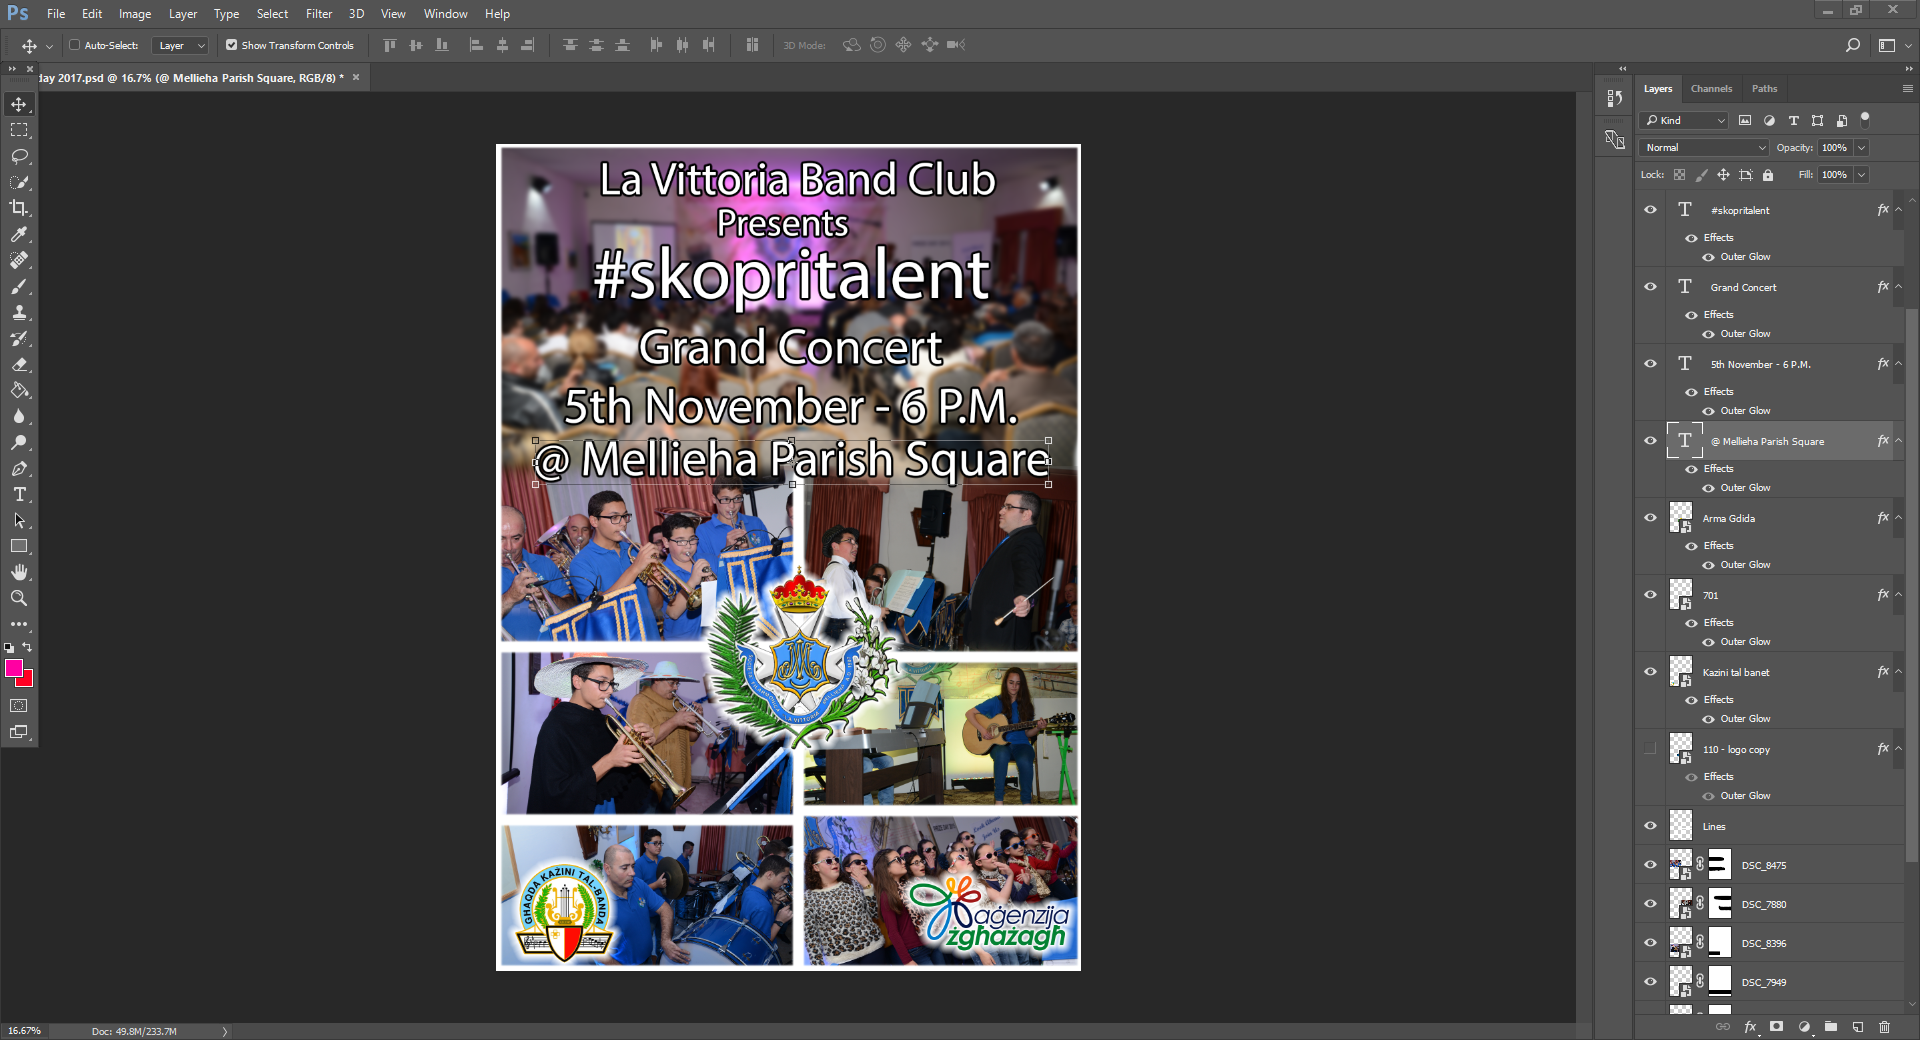
Task: Select the Paint Bucket tool
Action: (19, 391)
